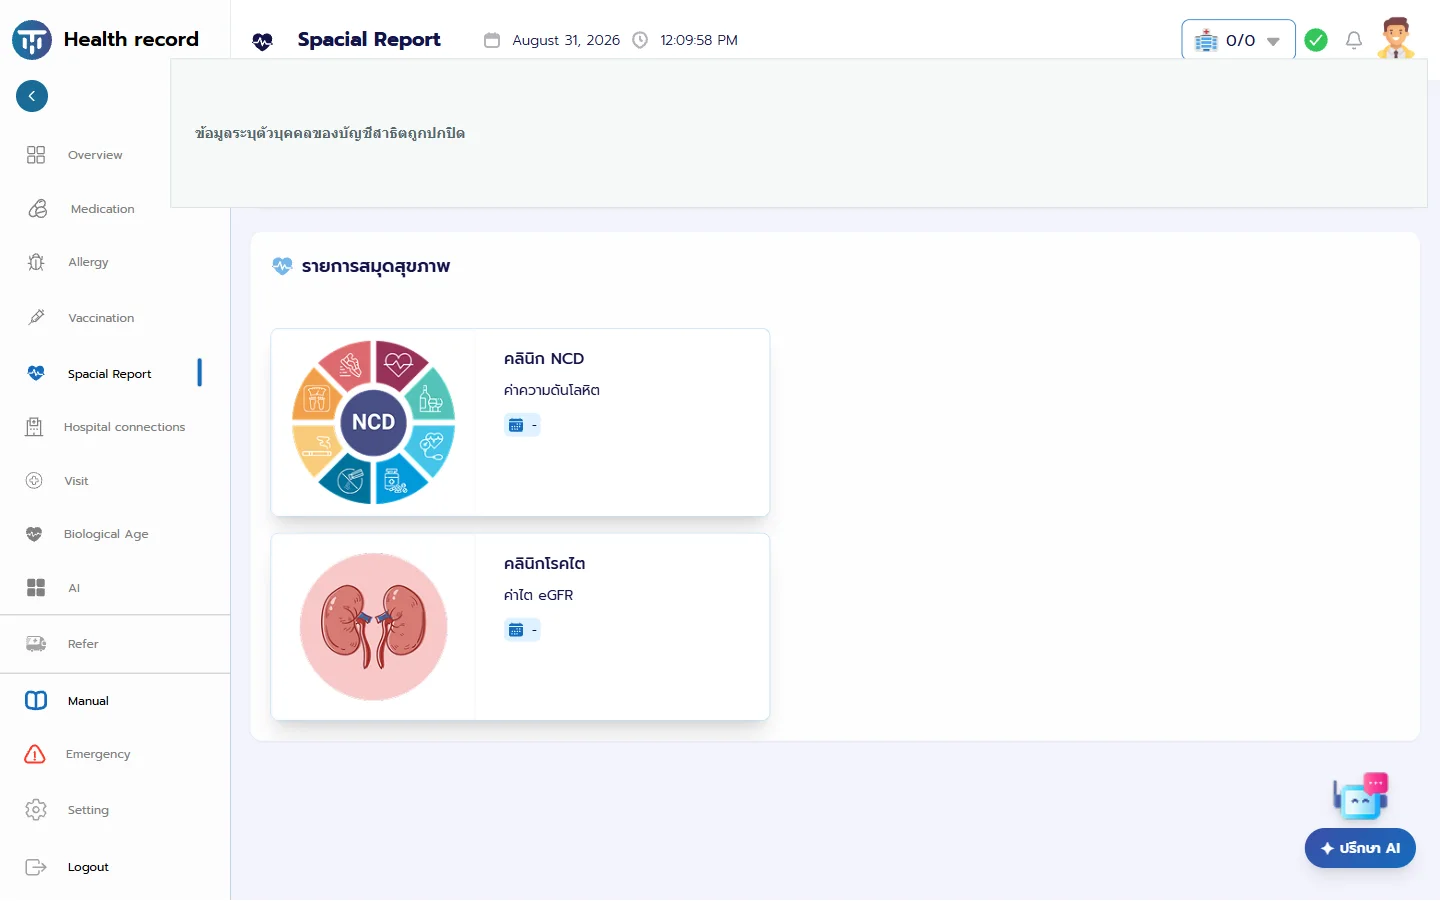The image size is (1440, 901).
Task: Click the Allergy bug icon
Action: [x=36, y=262]
